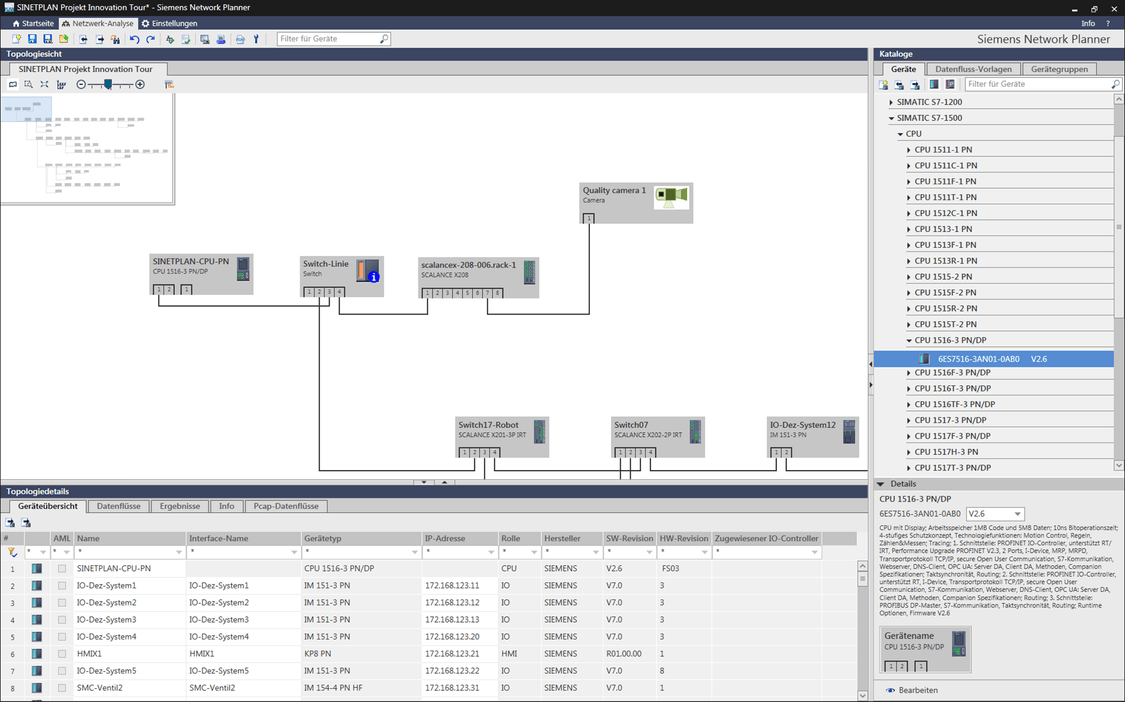
Task: Check AML box for SMC-Ventil2 row
Action: click(62, 688)
